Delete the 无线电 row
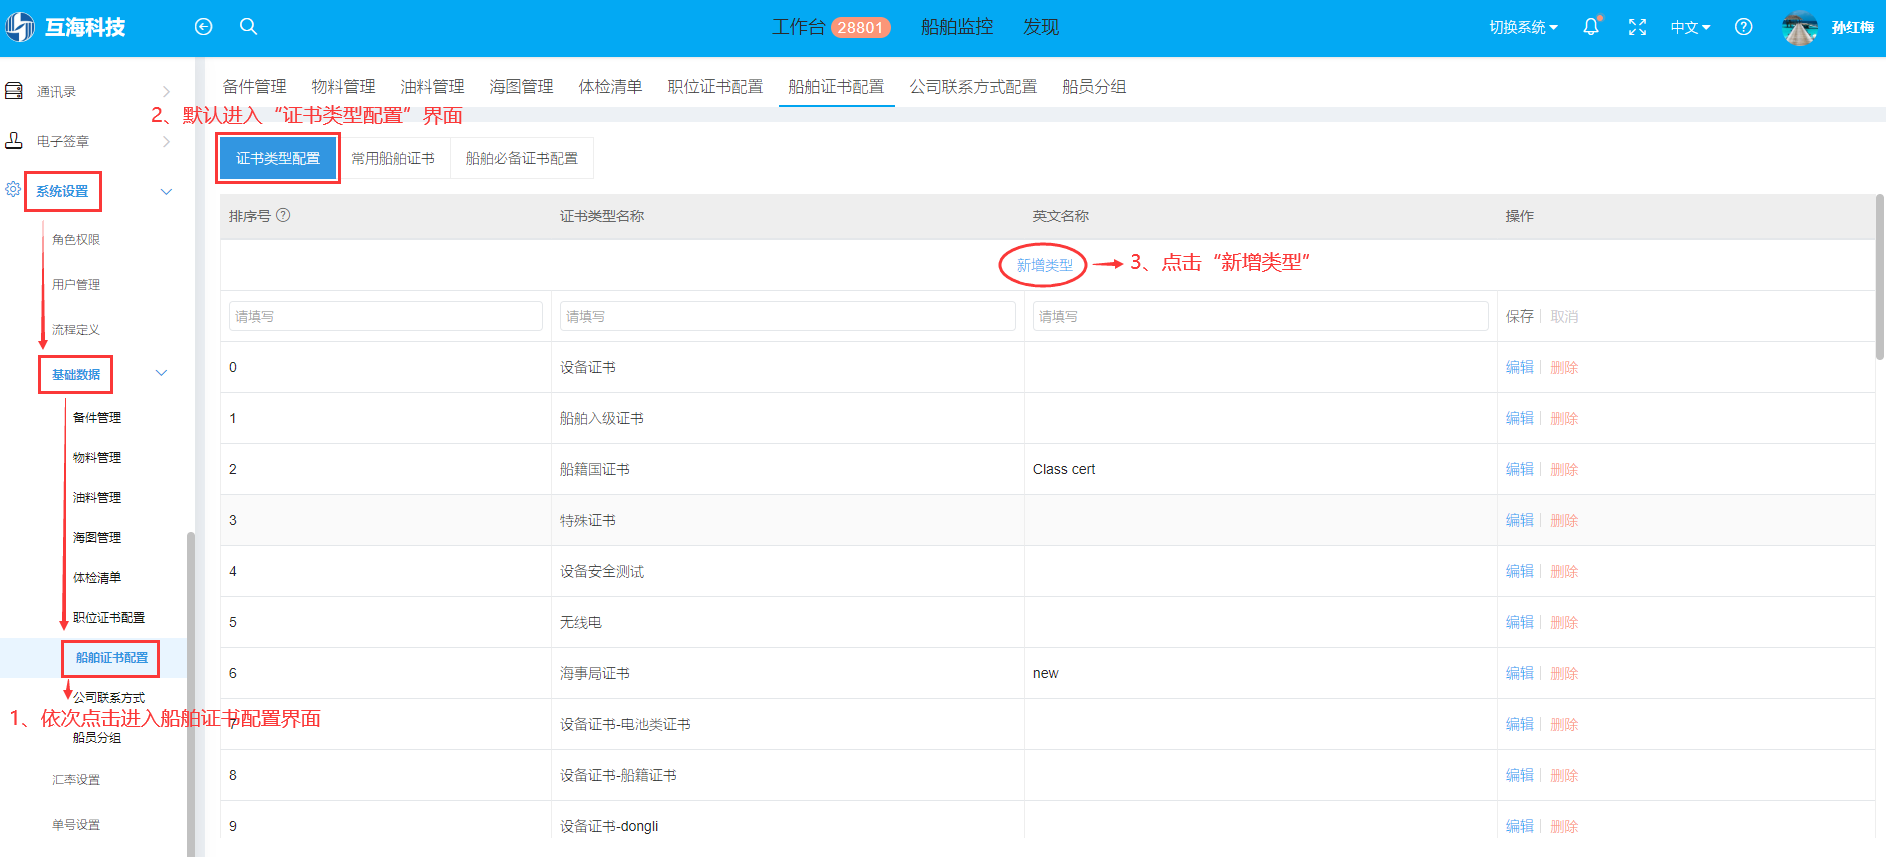The height and width of the screenshot is (857, 1886). [1564, 622]
